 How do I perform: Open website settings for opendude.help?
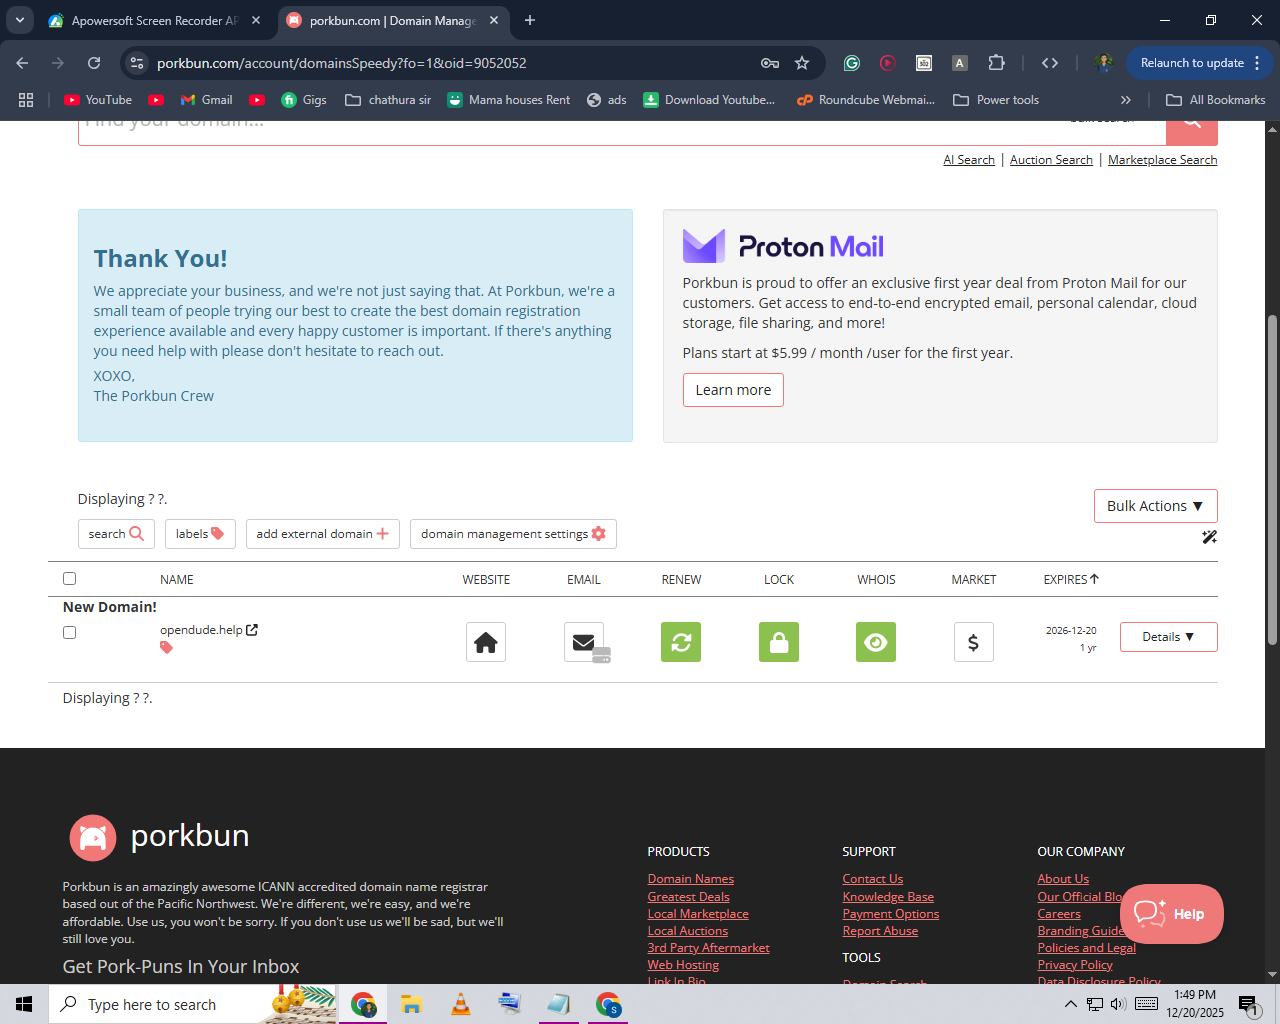point(486,642)
